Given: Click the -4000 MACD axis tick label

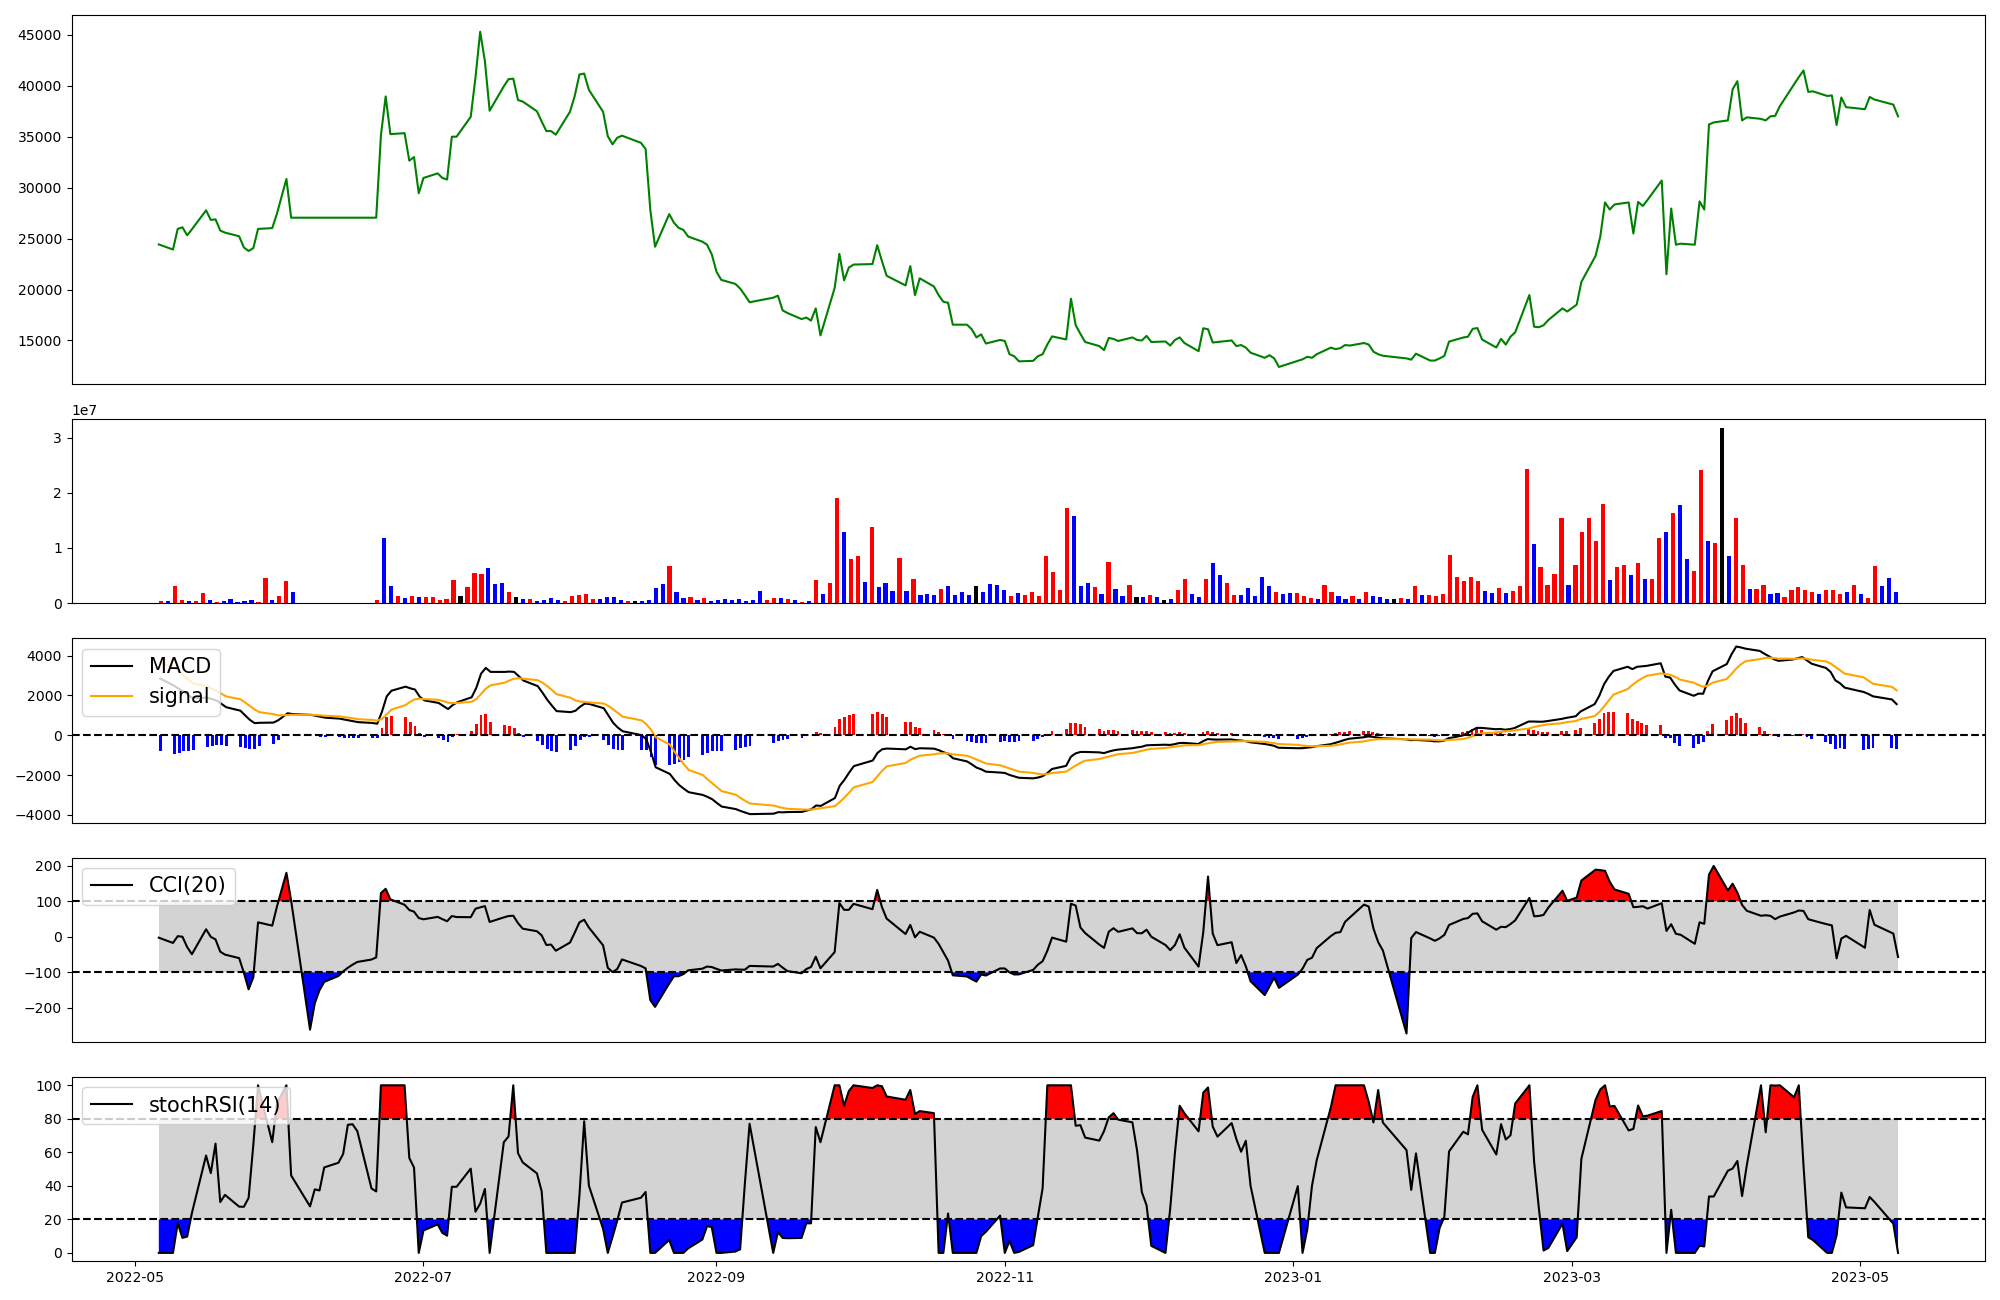Looking at the screenshot, I should click(37, 816).
